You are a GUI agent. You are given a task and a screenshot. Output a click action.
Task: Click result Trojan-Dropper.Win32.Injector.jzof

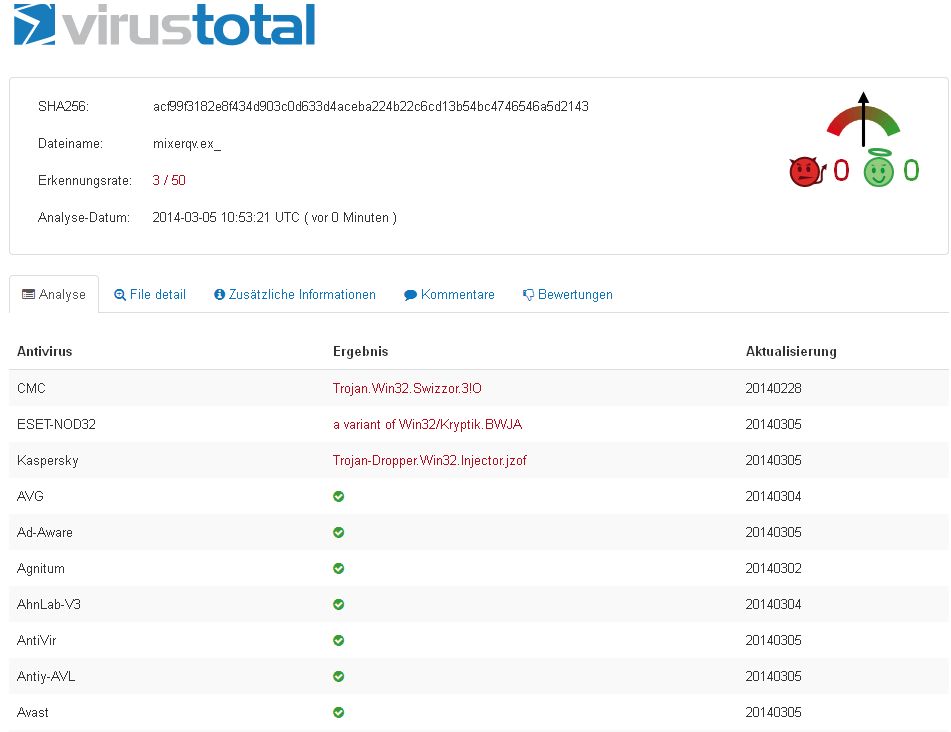point(429,460)
